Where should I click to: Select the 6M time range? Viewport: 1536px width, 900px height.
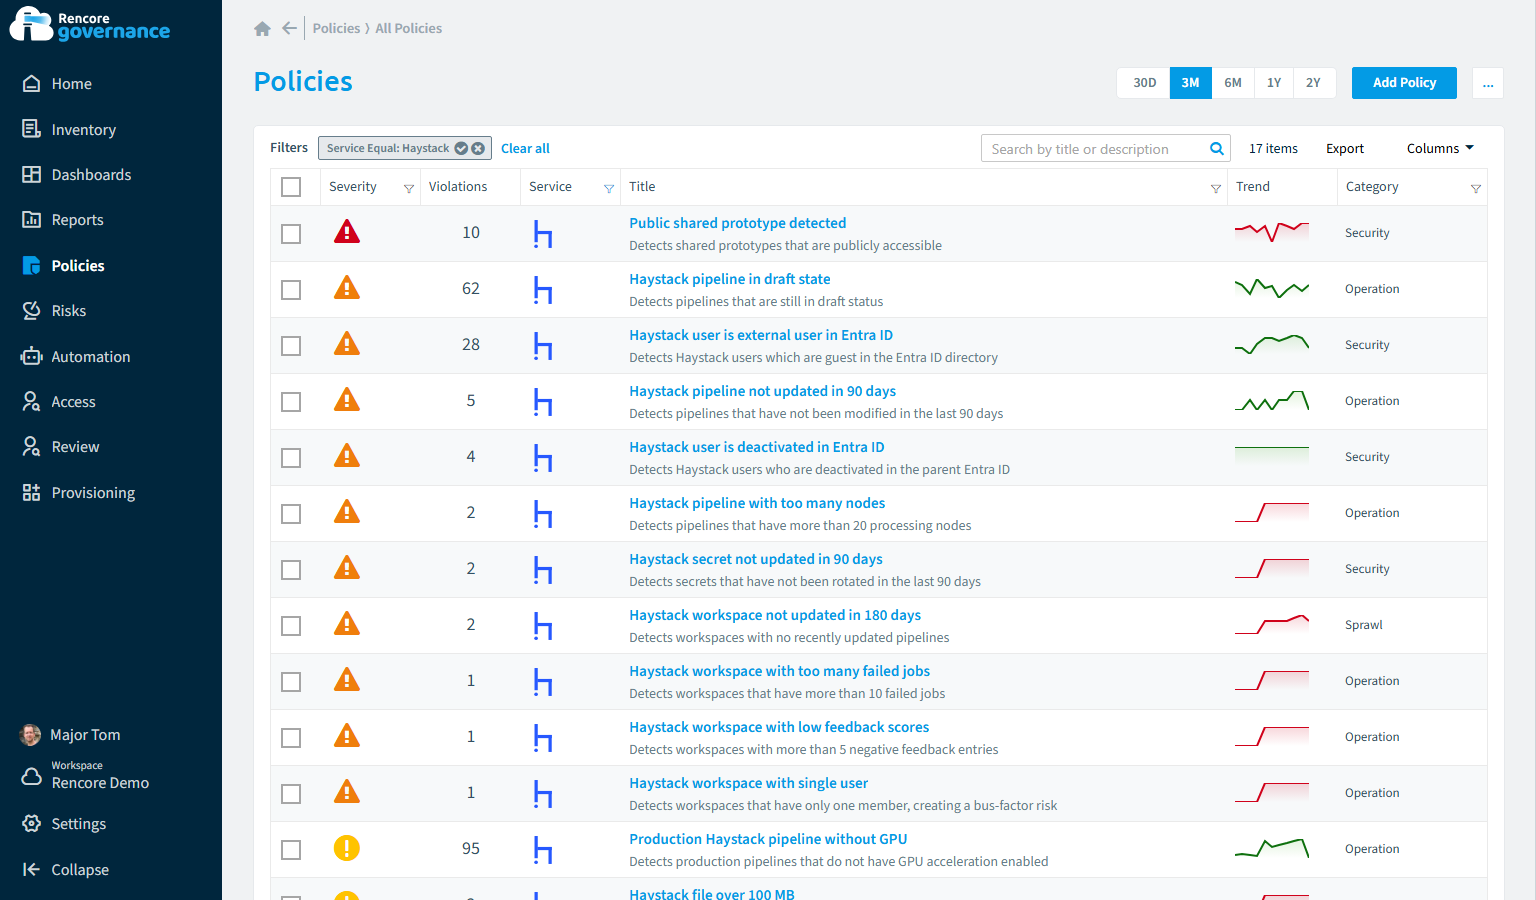point(1233,83)
